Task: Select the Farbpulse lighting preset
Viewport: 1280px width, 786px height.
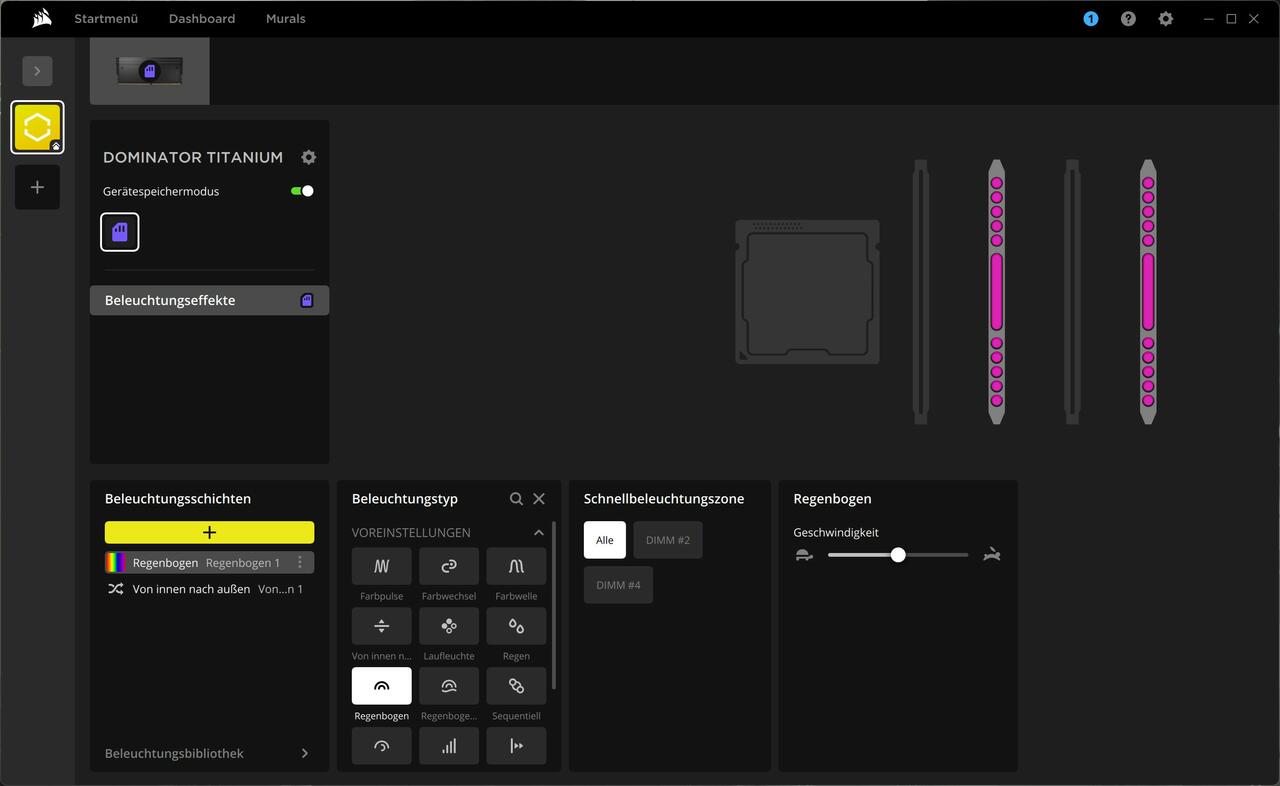Action: pos(381,566)
